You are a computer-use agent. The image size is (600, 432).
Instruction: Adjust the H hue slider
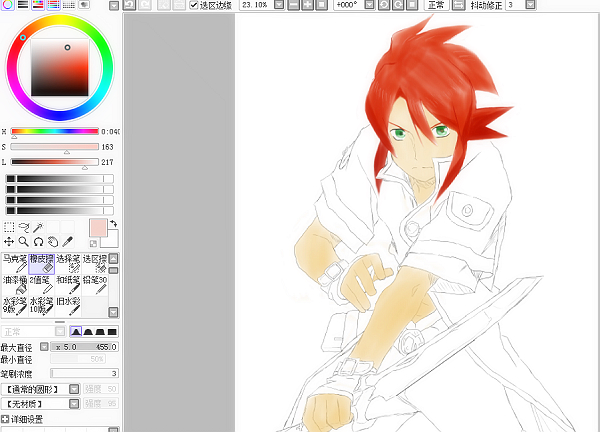[55, 131]
